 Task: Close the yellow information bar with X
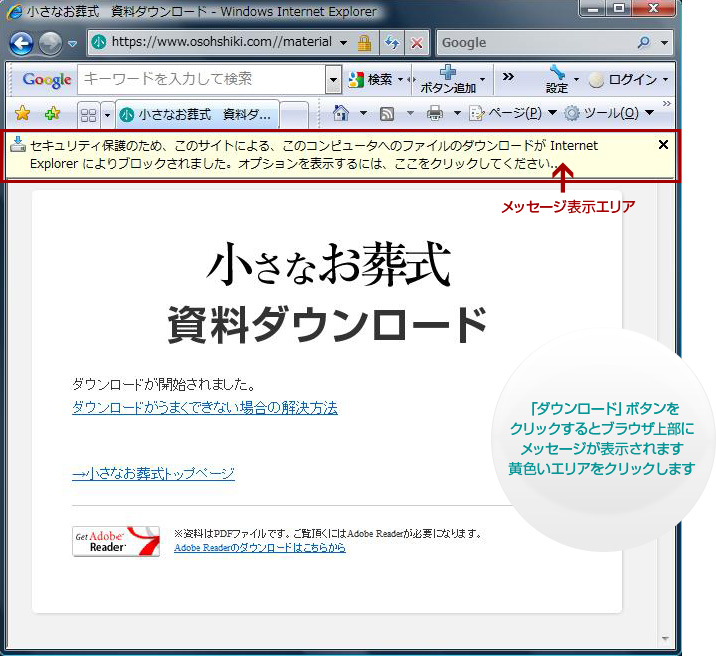[x=663, y=145]
